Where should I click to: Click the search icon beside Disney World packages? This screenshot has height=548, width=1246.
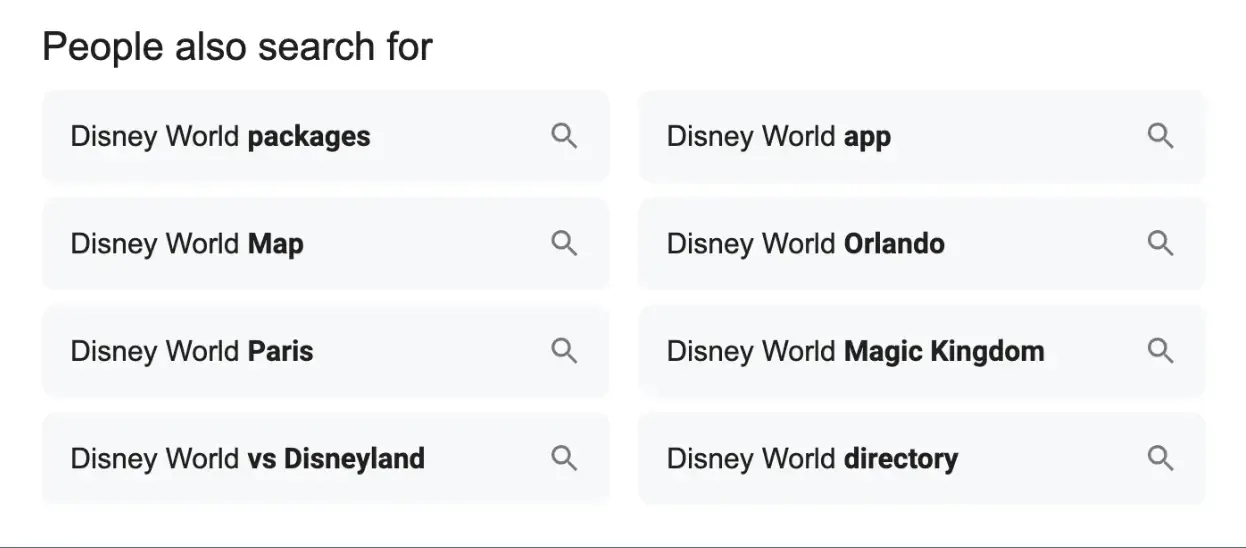point(565,136)
